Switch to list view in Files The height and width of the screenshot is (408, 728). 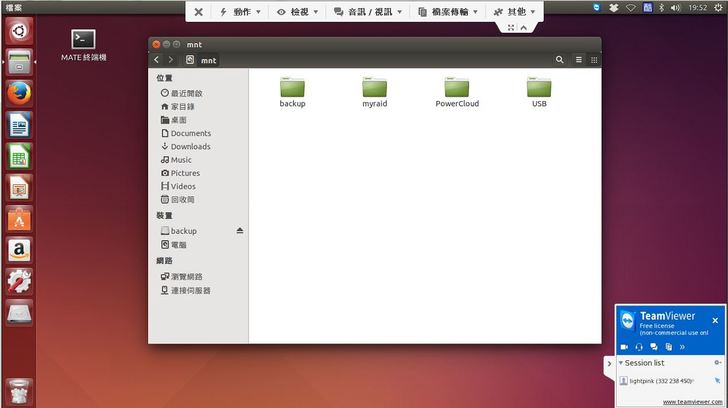coord(578,60)
